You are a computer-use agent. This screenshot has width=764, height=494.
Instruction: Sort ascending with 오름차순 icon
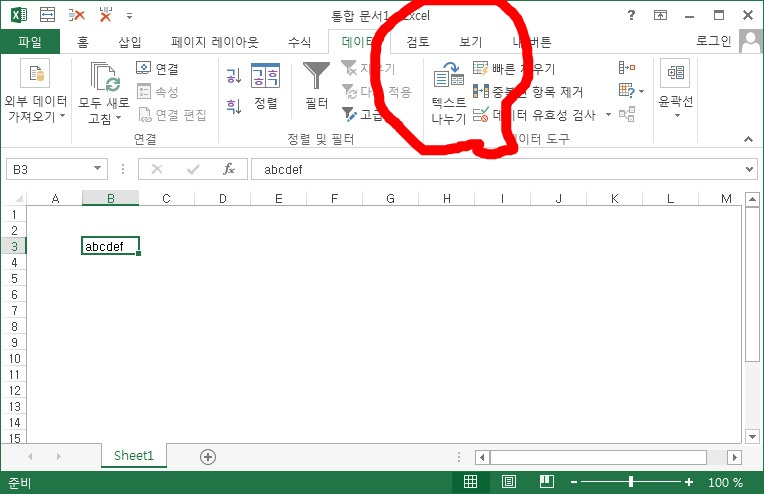[234, 76]
